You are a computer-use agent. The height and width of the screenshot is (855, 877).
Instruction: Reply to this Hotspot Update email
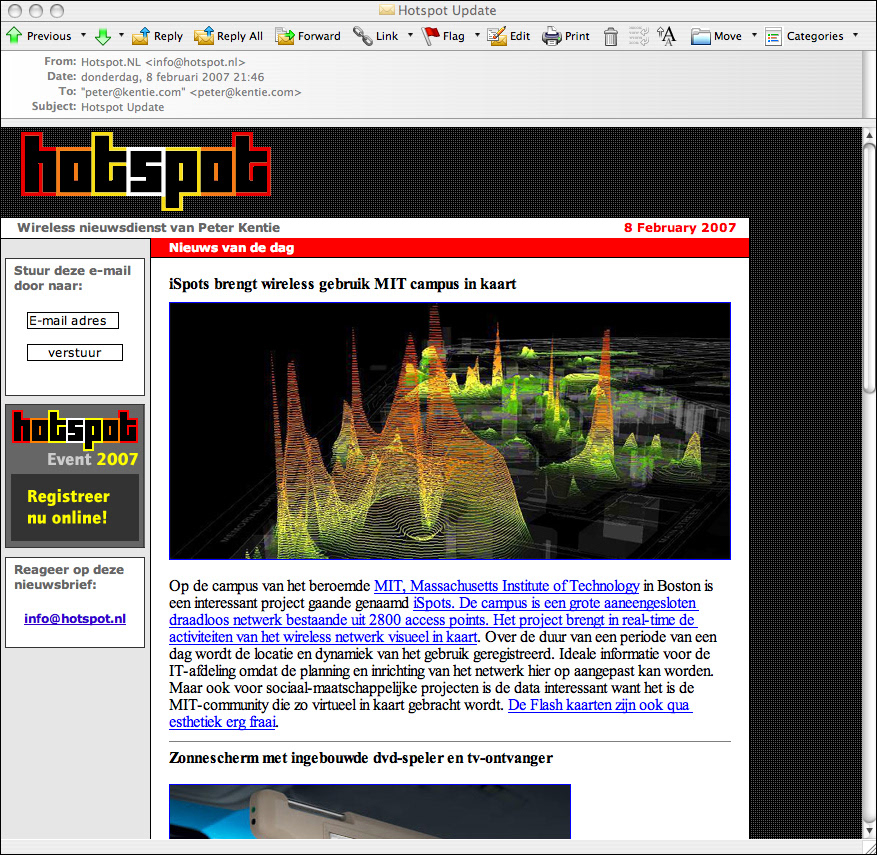coord(157,36)
